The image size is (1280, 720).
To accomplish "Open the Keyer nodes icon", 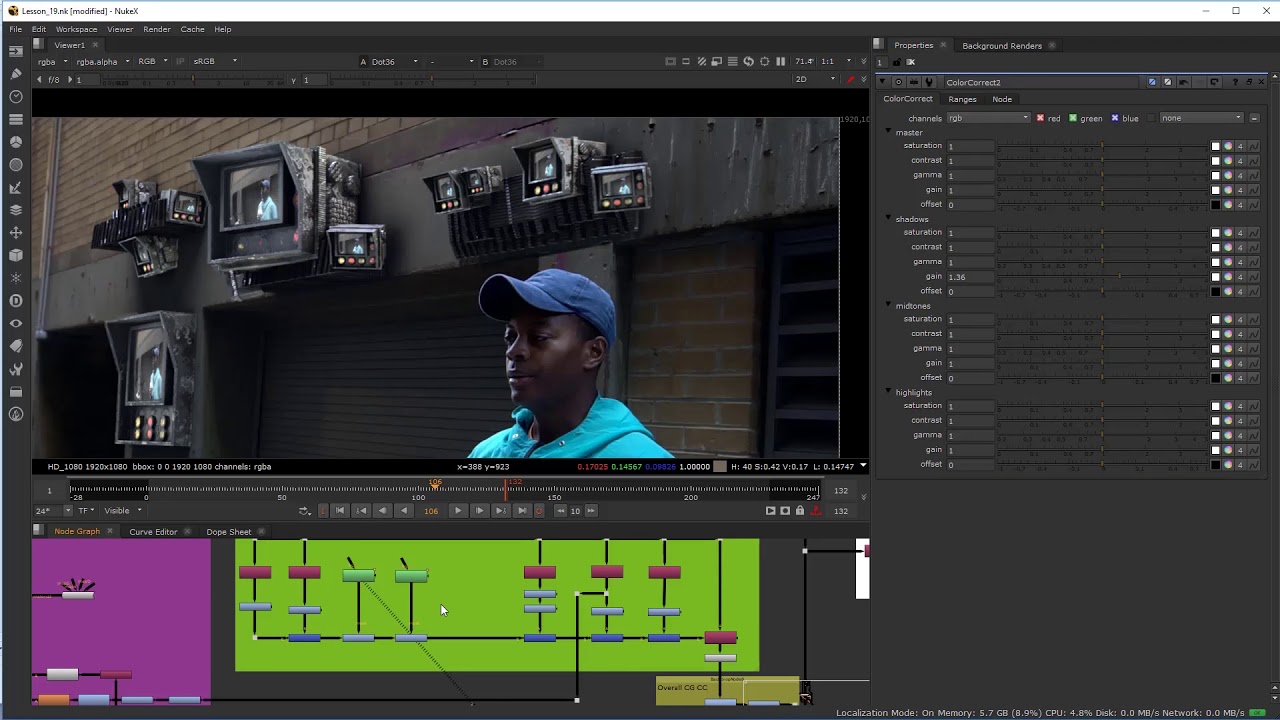I will [15, 187].
